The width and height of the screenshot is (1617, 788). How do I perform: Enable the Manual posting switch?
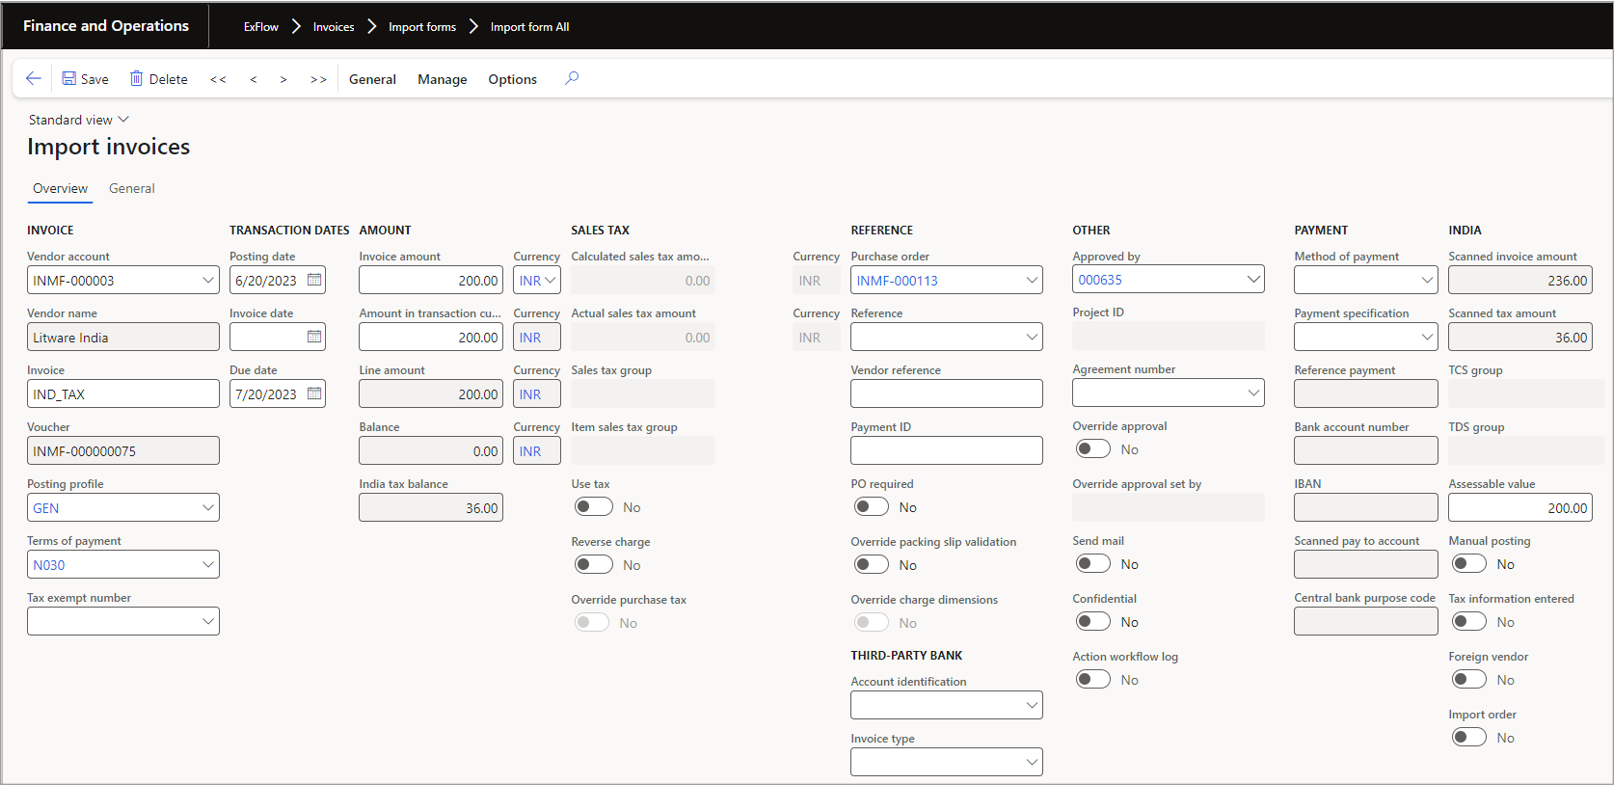pos(1469,564)
